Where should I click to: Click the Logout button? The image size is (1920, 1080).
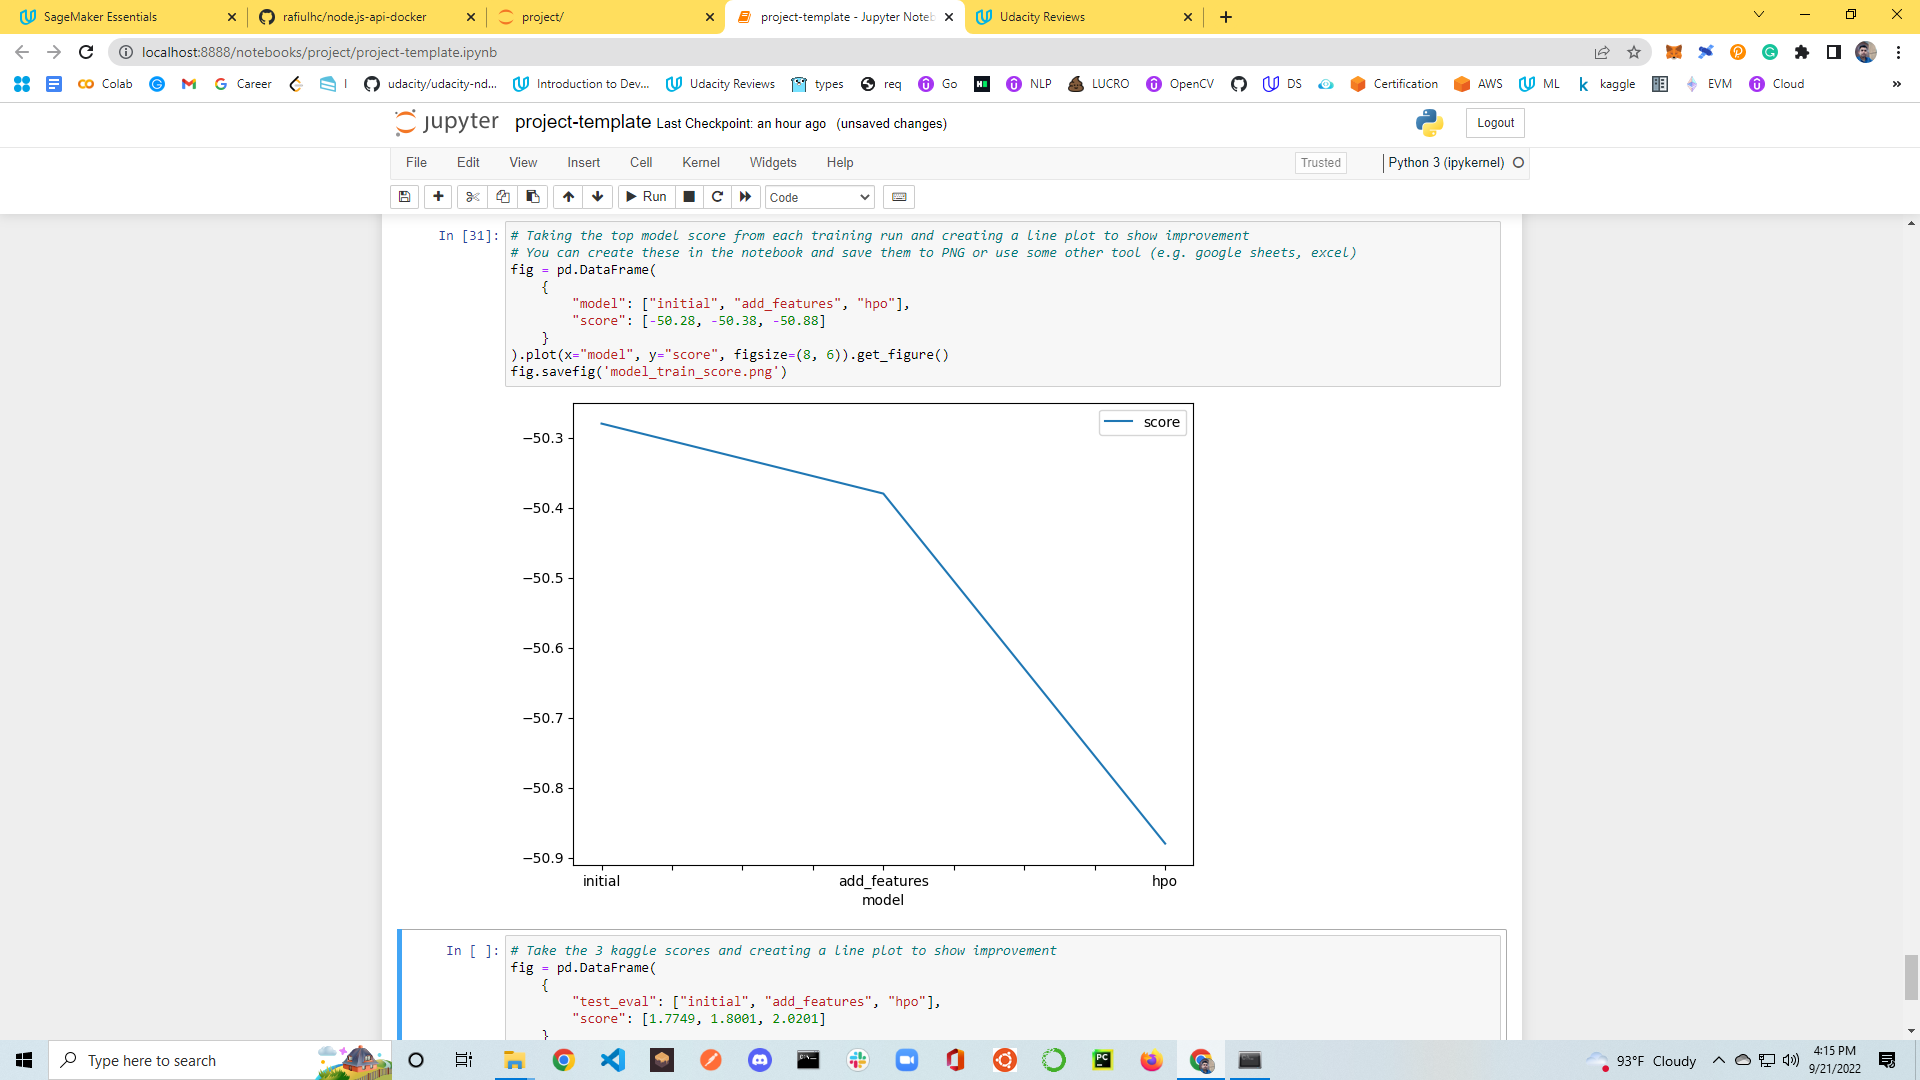click(1495, 123)
